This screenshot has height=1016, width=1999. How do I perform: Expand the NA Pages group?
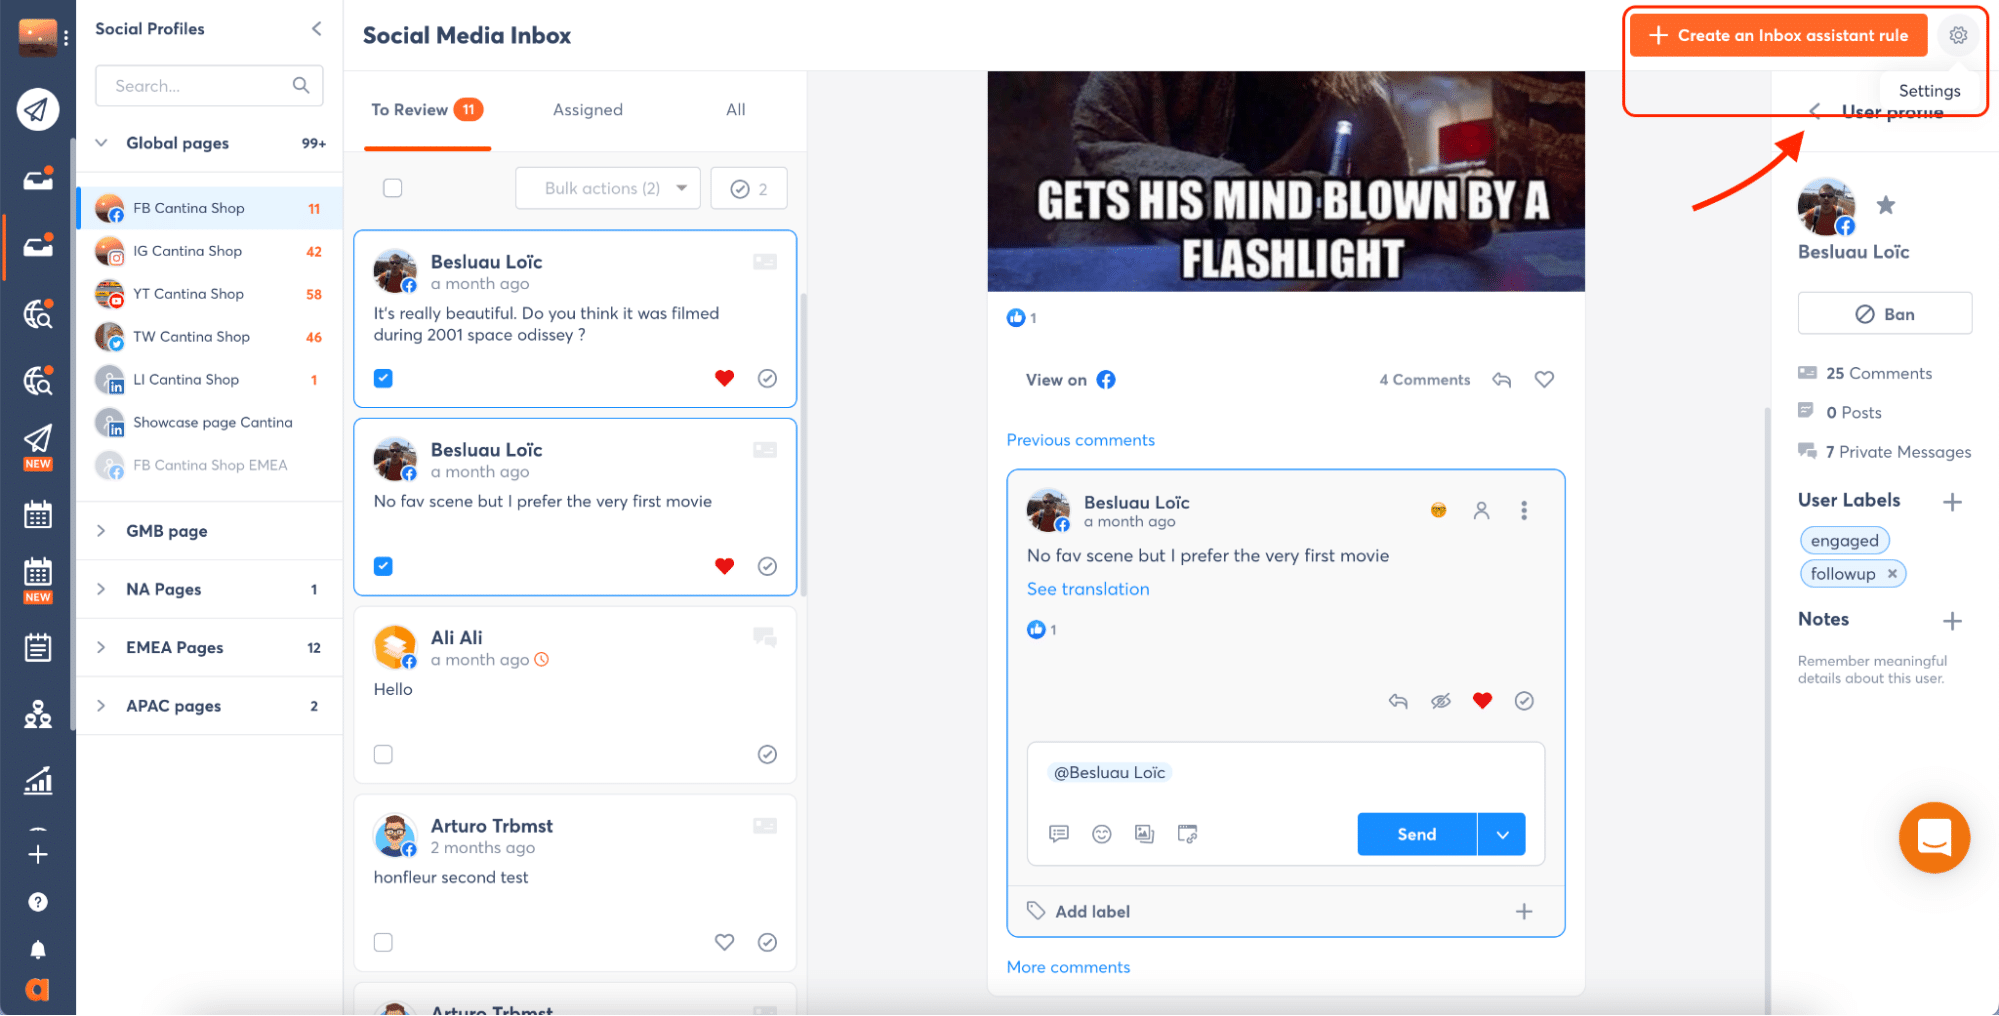[x=101, y=589]
